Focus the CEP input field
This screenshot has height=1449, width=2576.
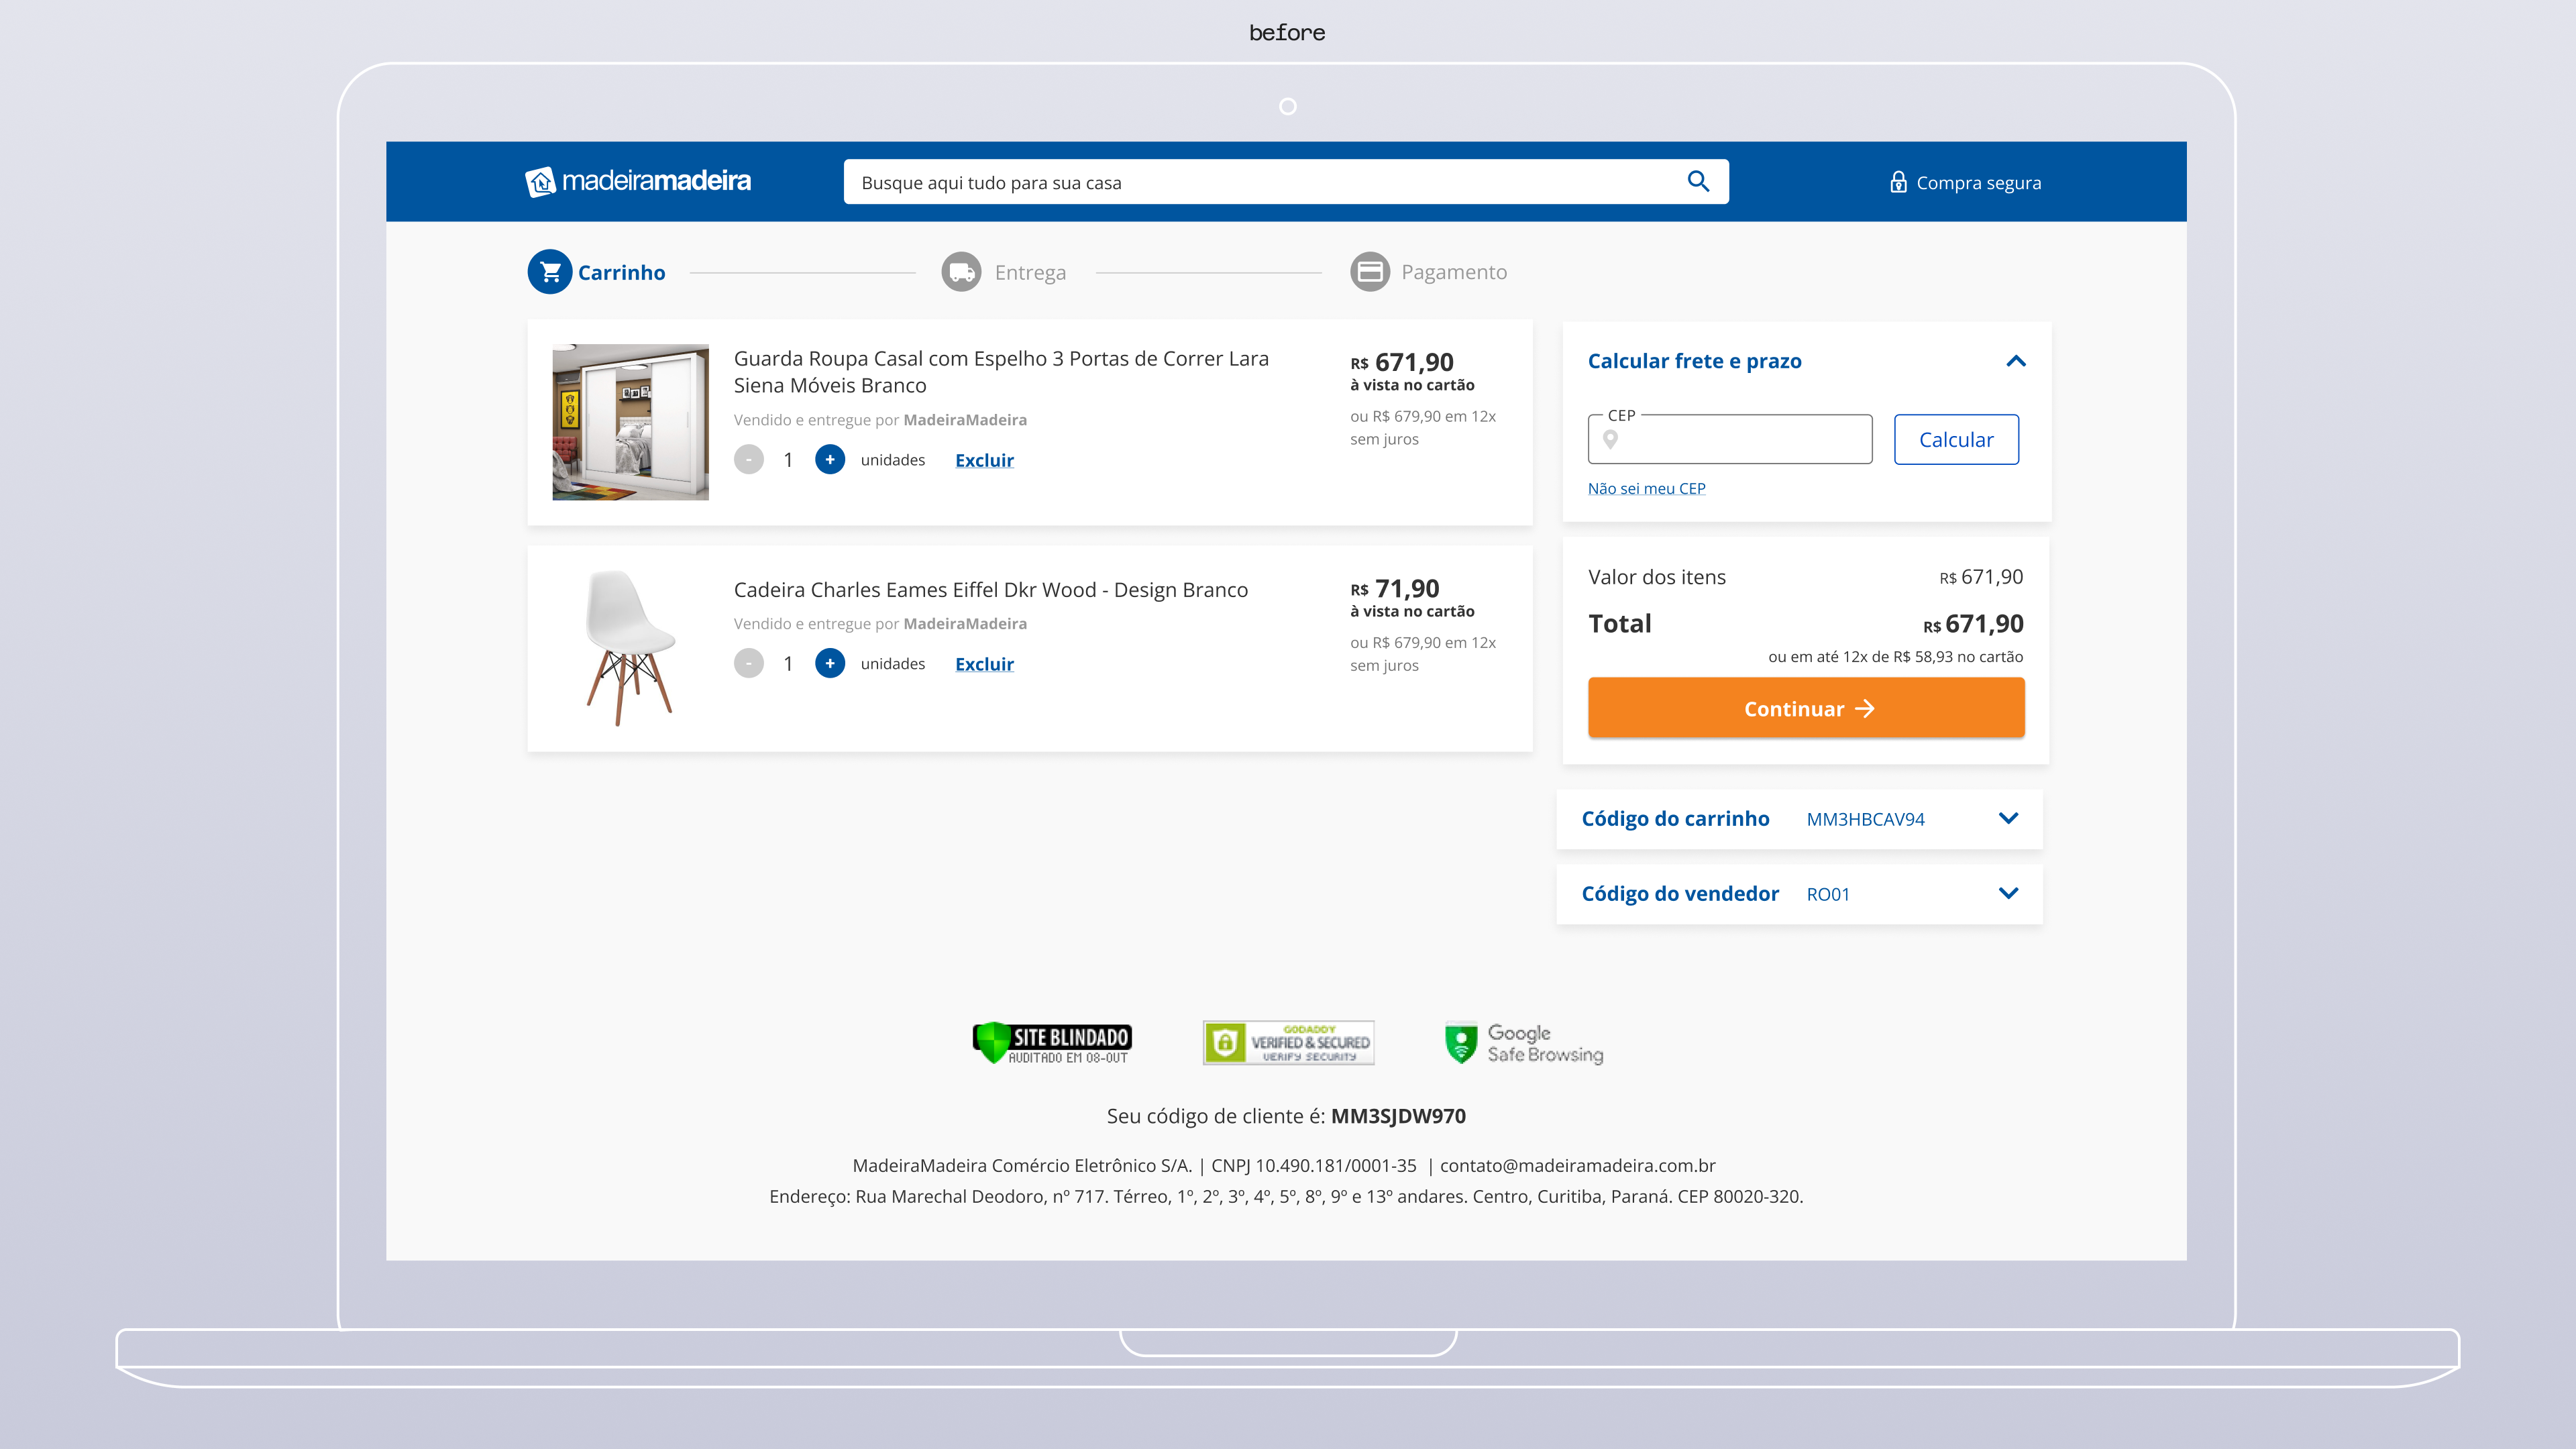point(1730,439)
